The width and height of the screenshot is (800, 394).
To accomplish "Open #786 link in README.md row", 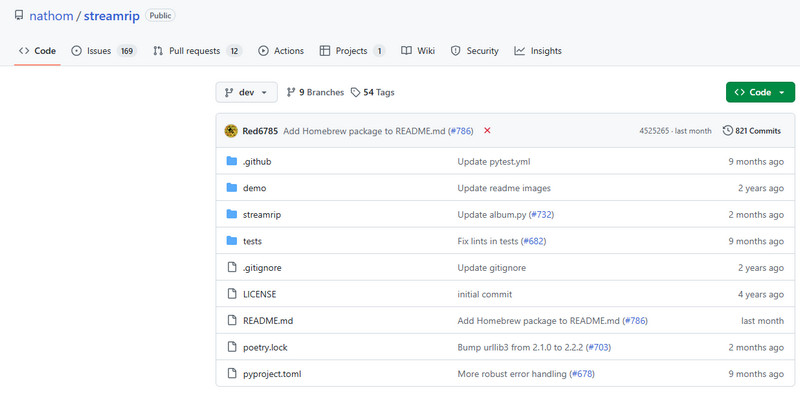I will pos(635,321).
